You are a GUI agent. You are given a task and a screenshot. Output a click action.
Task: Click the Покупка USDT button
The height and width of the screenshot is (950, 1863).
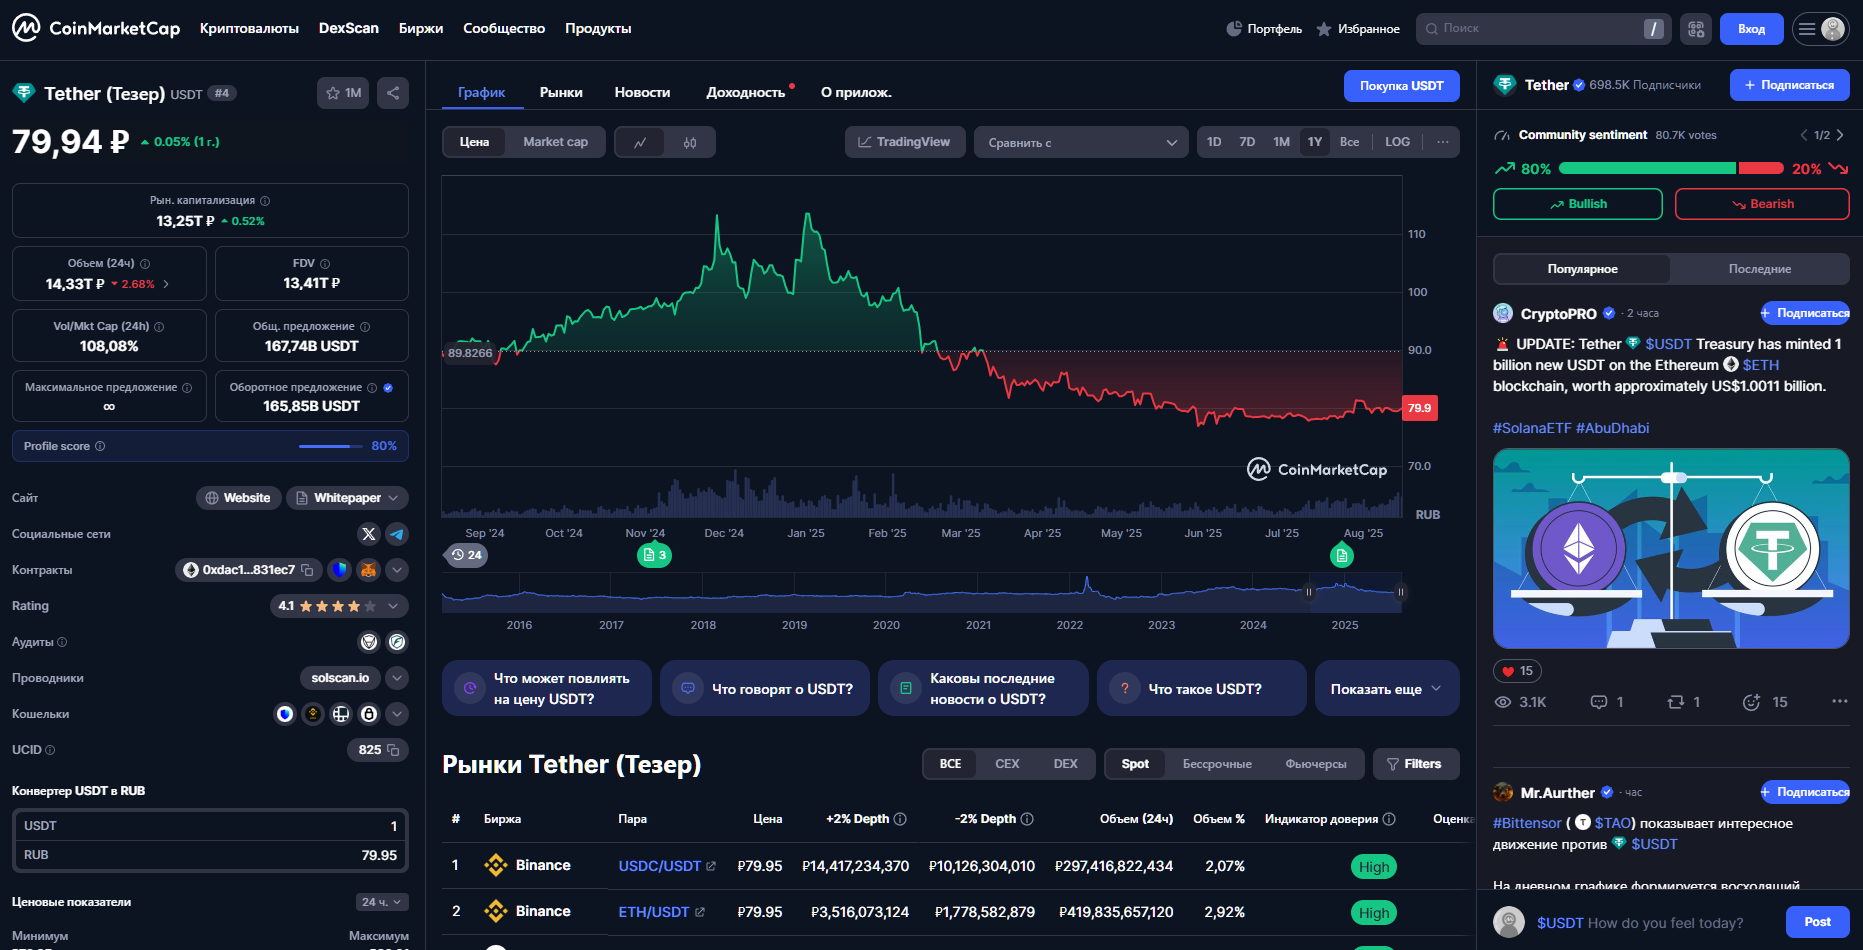(x=1402, y=86)
